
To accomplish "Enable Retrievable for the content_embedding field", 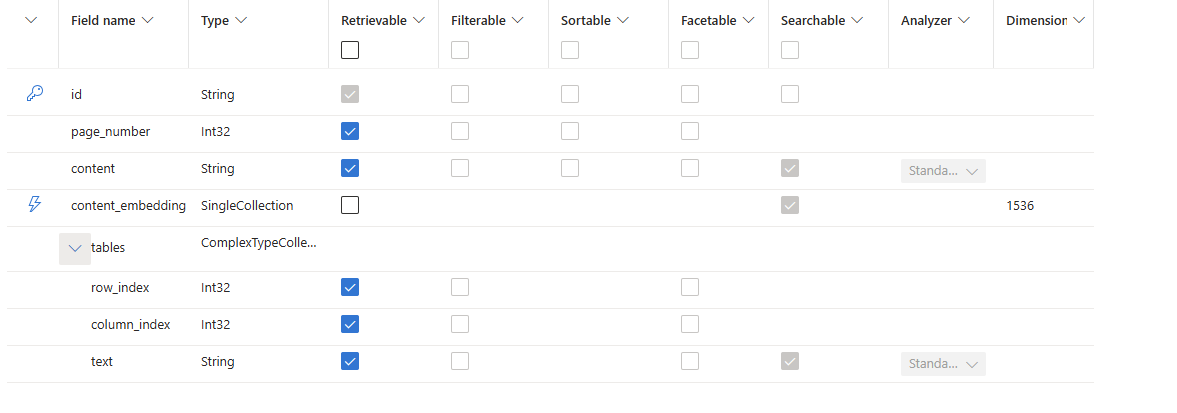I will pos(350,205).
